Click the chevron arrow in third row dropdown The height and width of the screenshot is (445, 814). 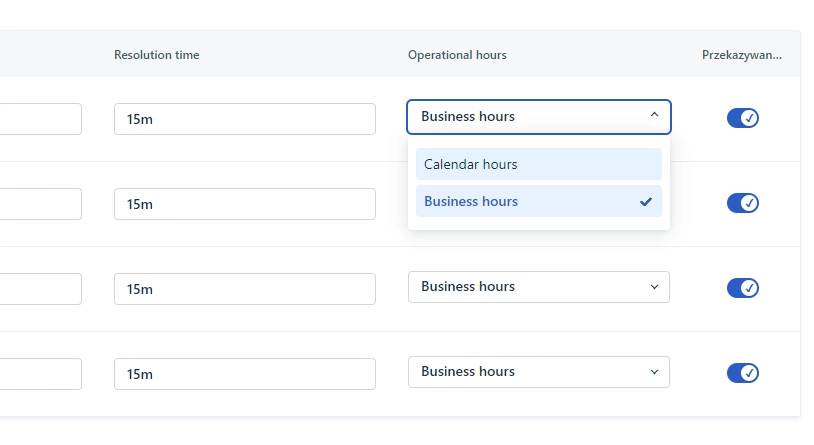point(655,287)
